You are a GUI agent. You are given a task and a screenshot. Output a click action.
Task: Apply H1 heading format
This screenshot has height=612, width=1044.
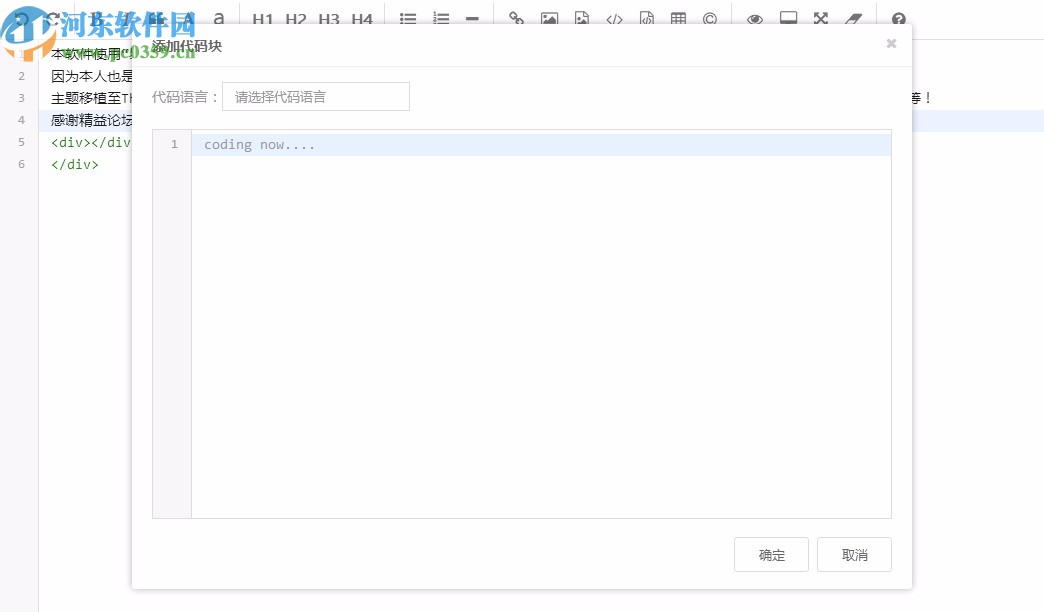pyautogui.click(x=263, y=19)
